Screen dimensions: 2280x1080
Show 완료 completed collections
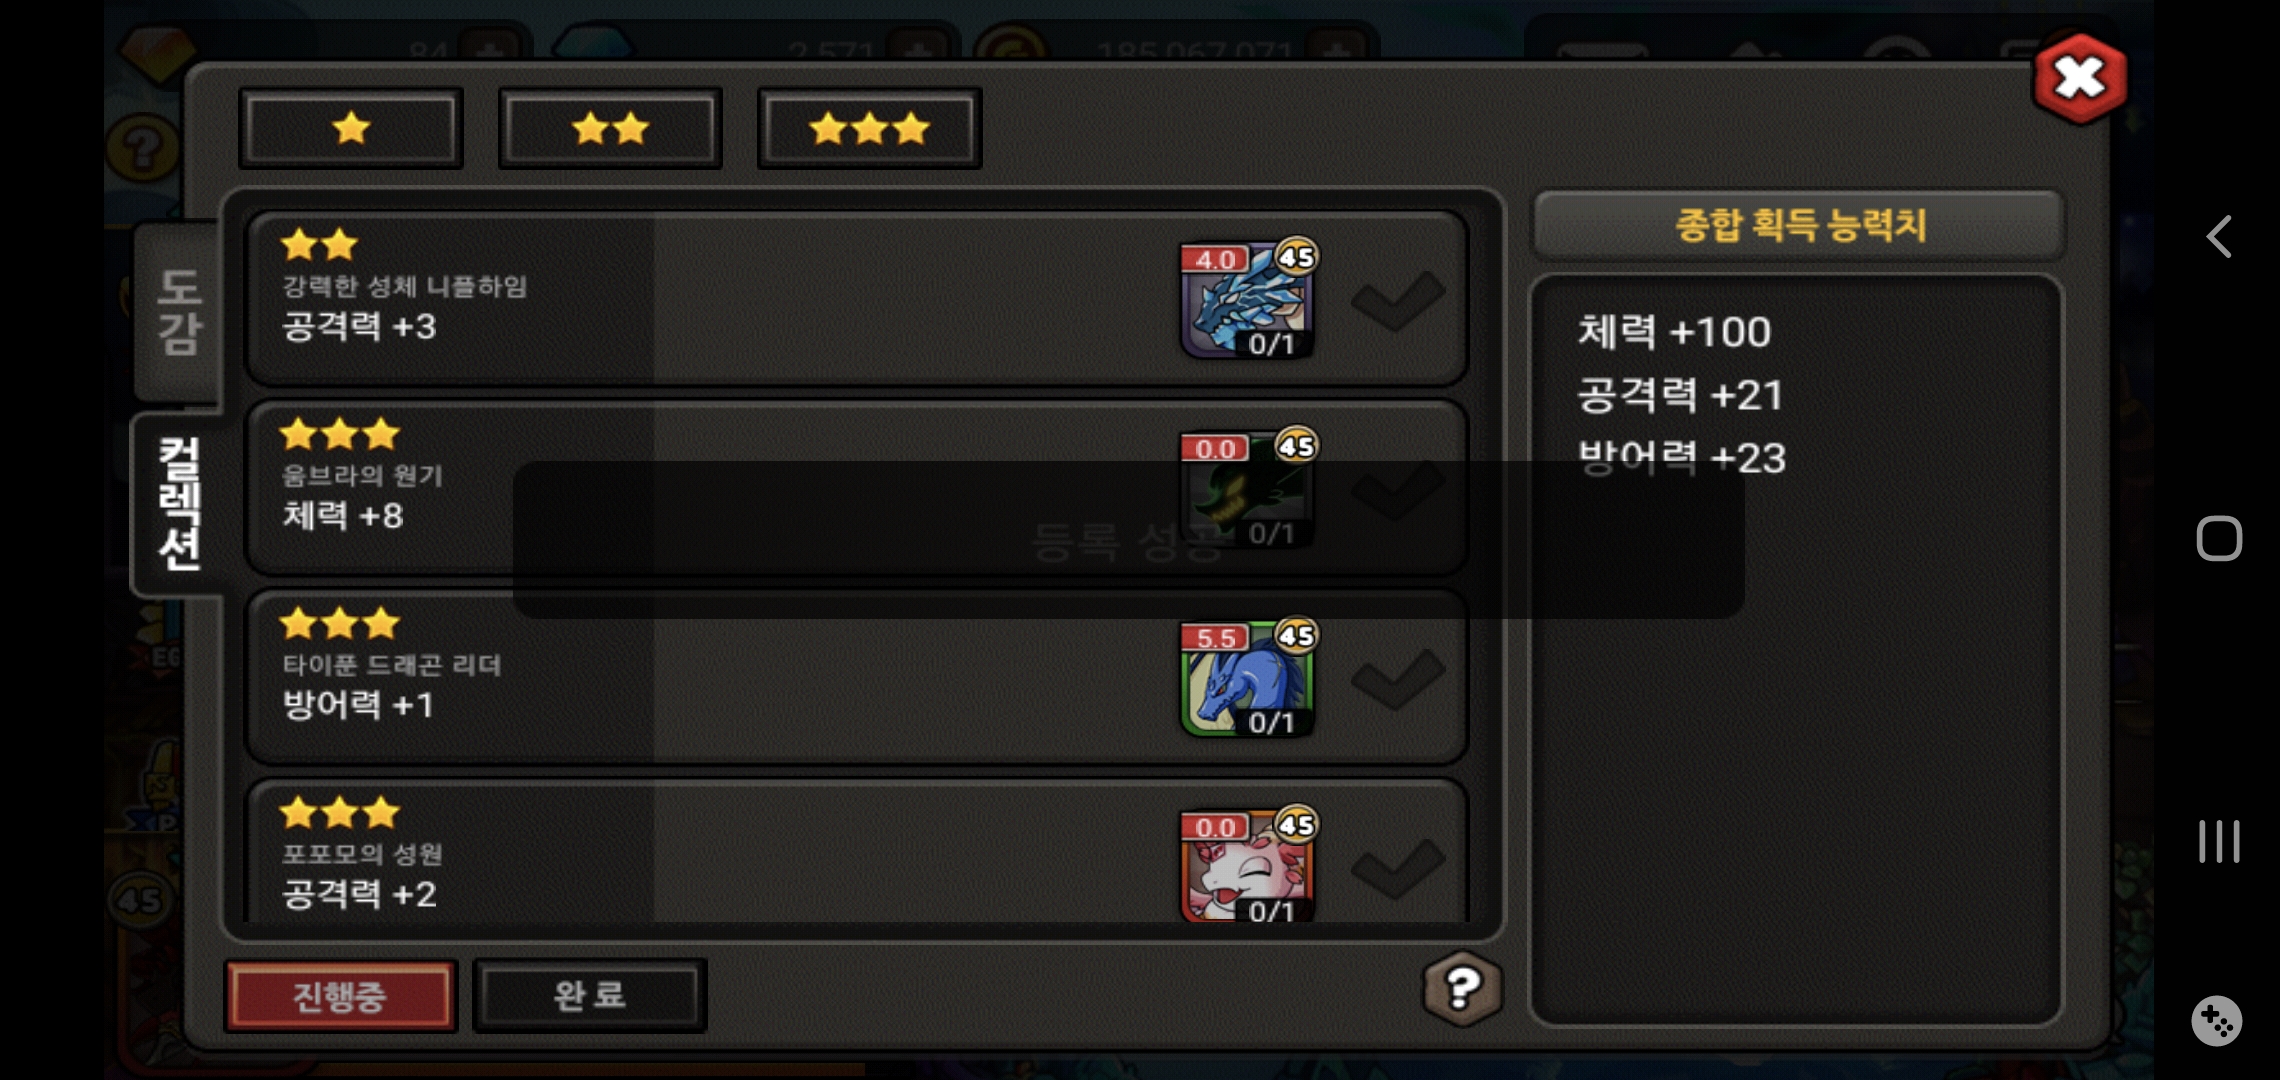point(590,995)
